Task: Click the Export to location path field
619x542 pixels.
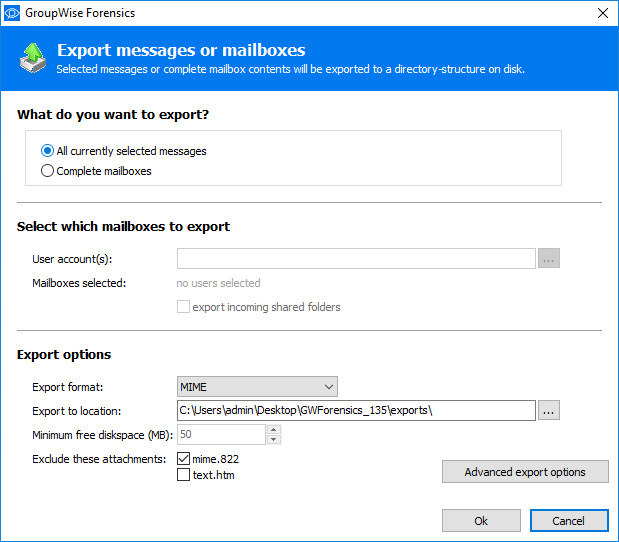Action: tap(356, 411)
